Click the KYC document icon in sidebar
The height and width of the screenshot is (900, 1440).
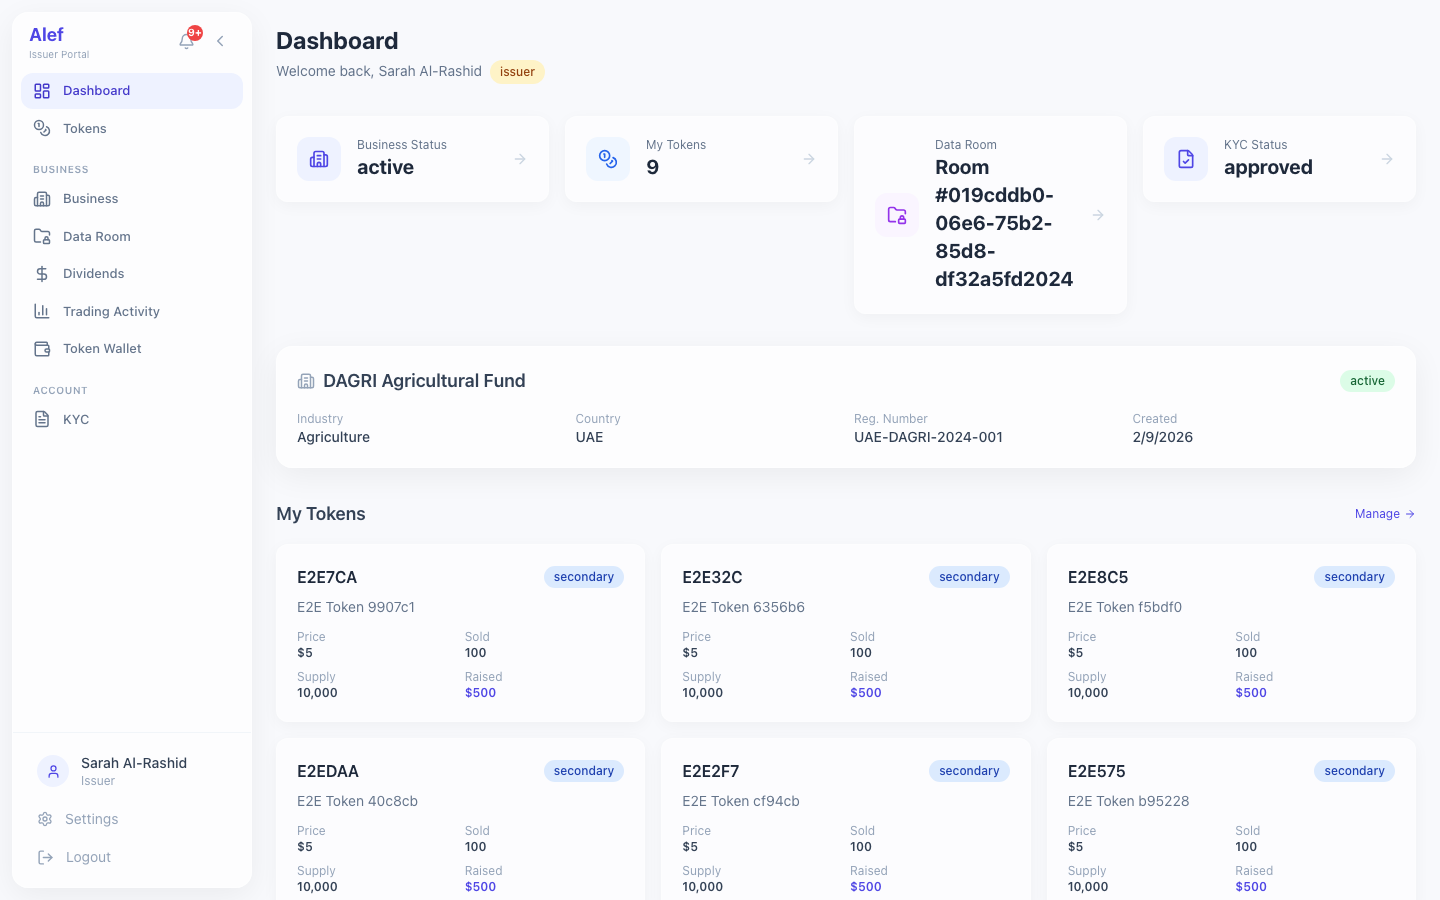coord(41,419)
